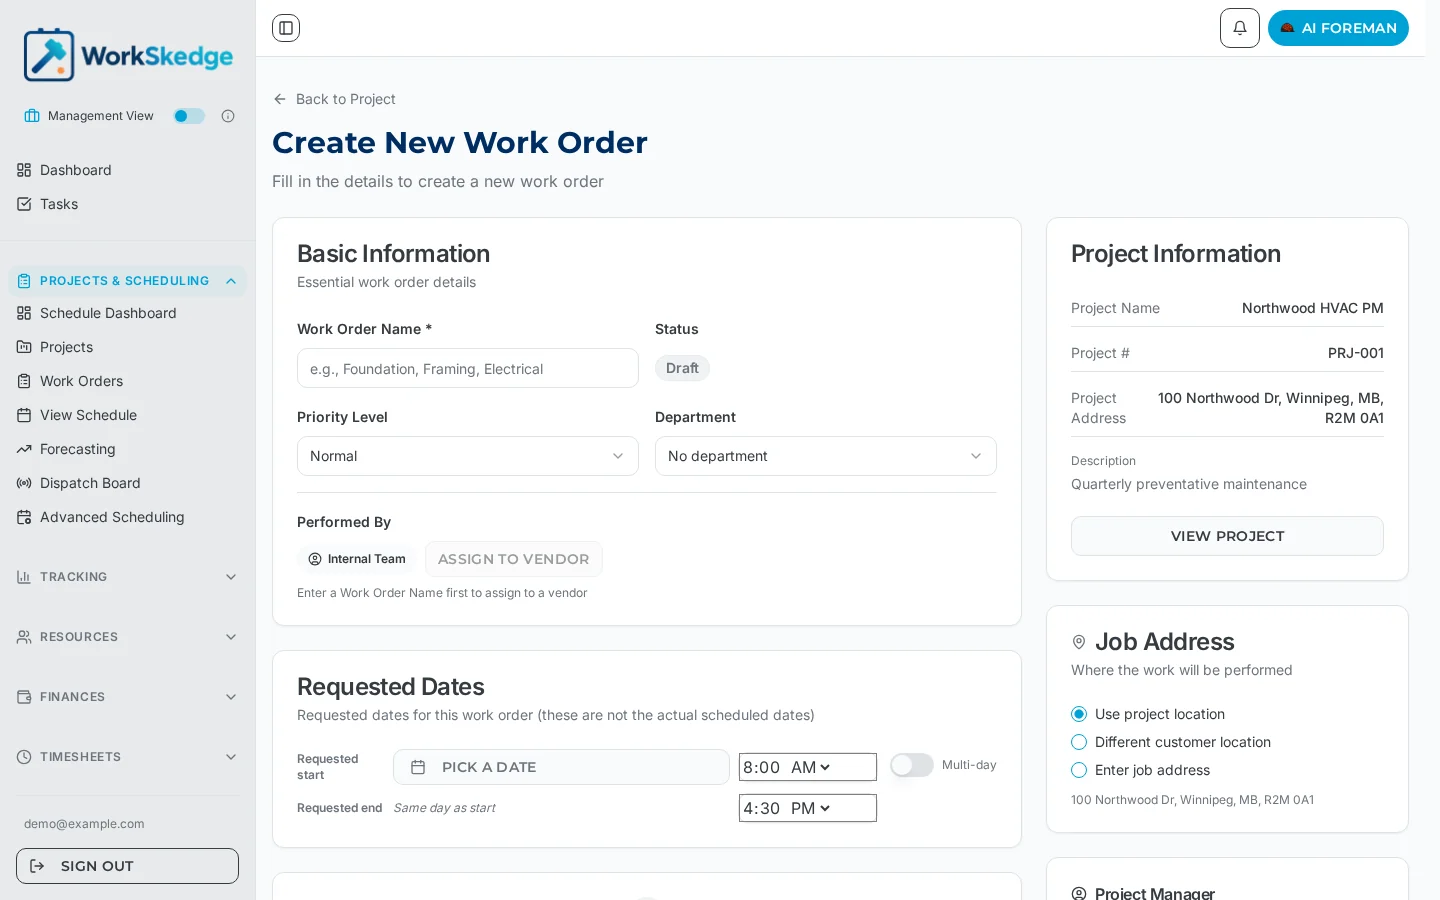Click the Management View info icon

(228, 116)
